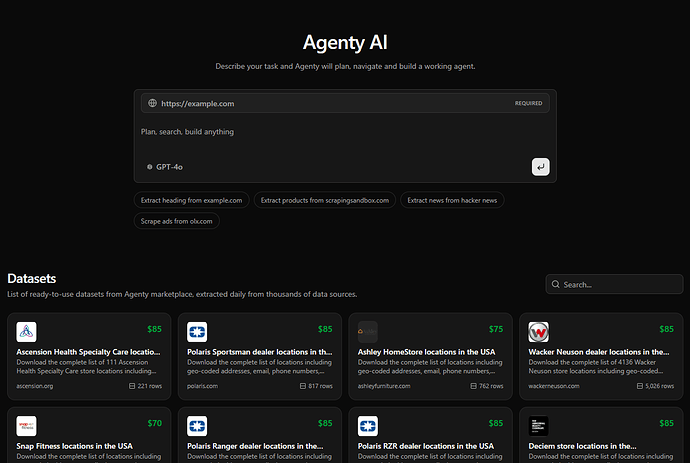Image resolution: width=690 pixels, height=463 pixels.
Task: Open the GPT-4o model selector
Action: tap(165, 167)
